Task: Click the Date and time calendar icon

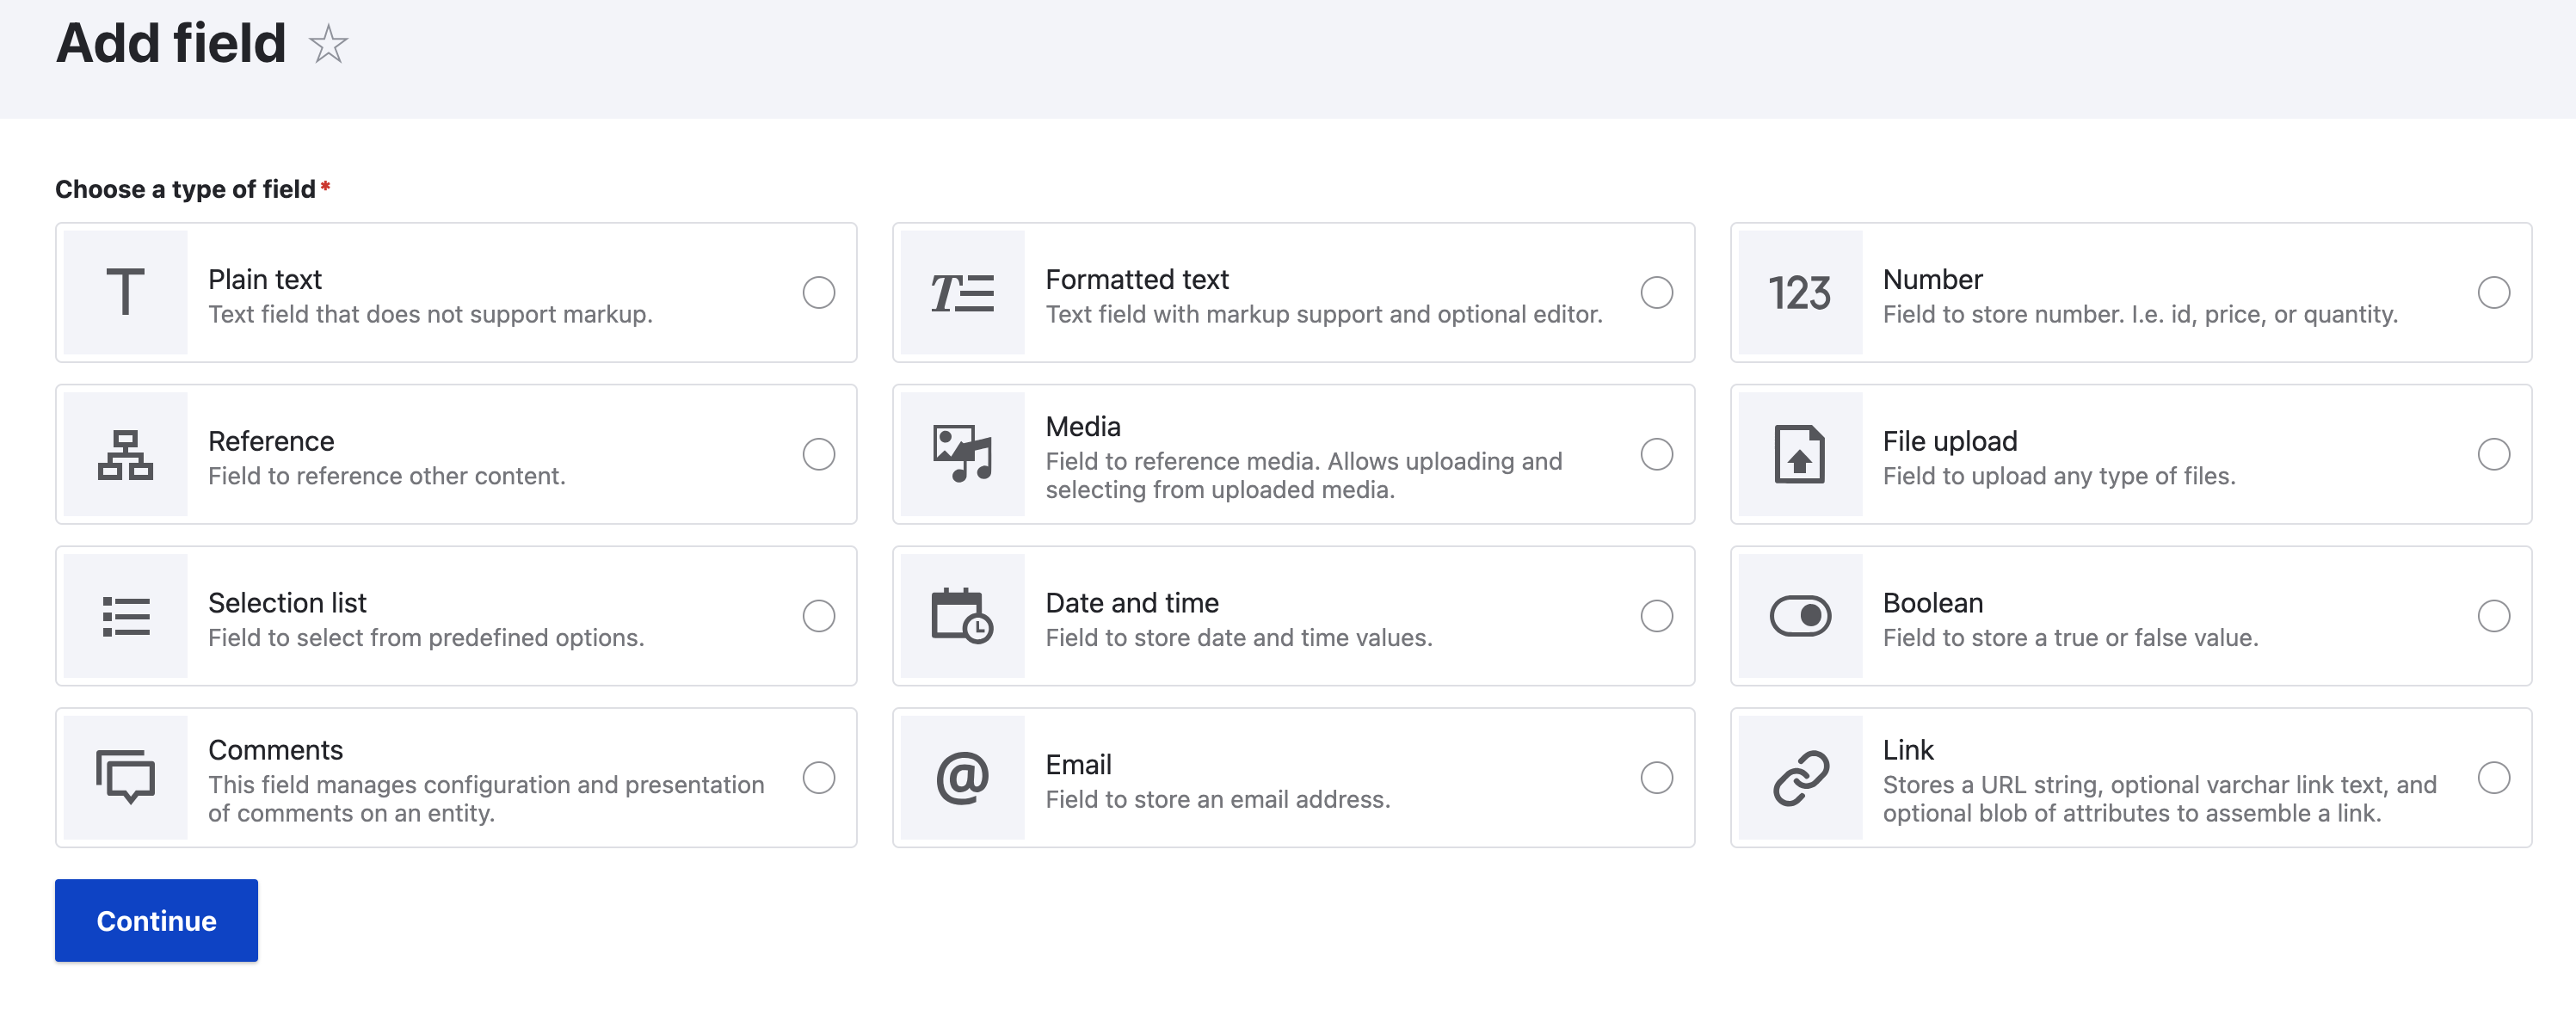Action: (962, 616)
